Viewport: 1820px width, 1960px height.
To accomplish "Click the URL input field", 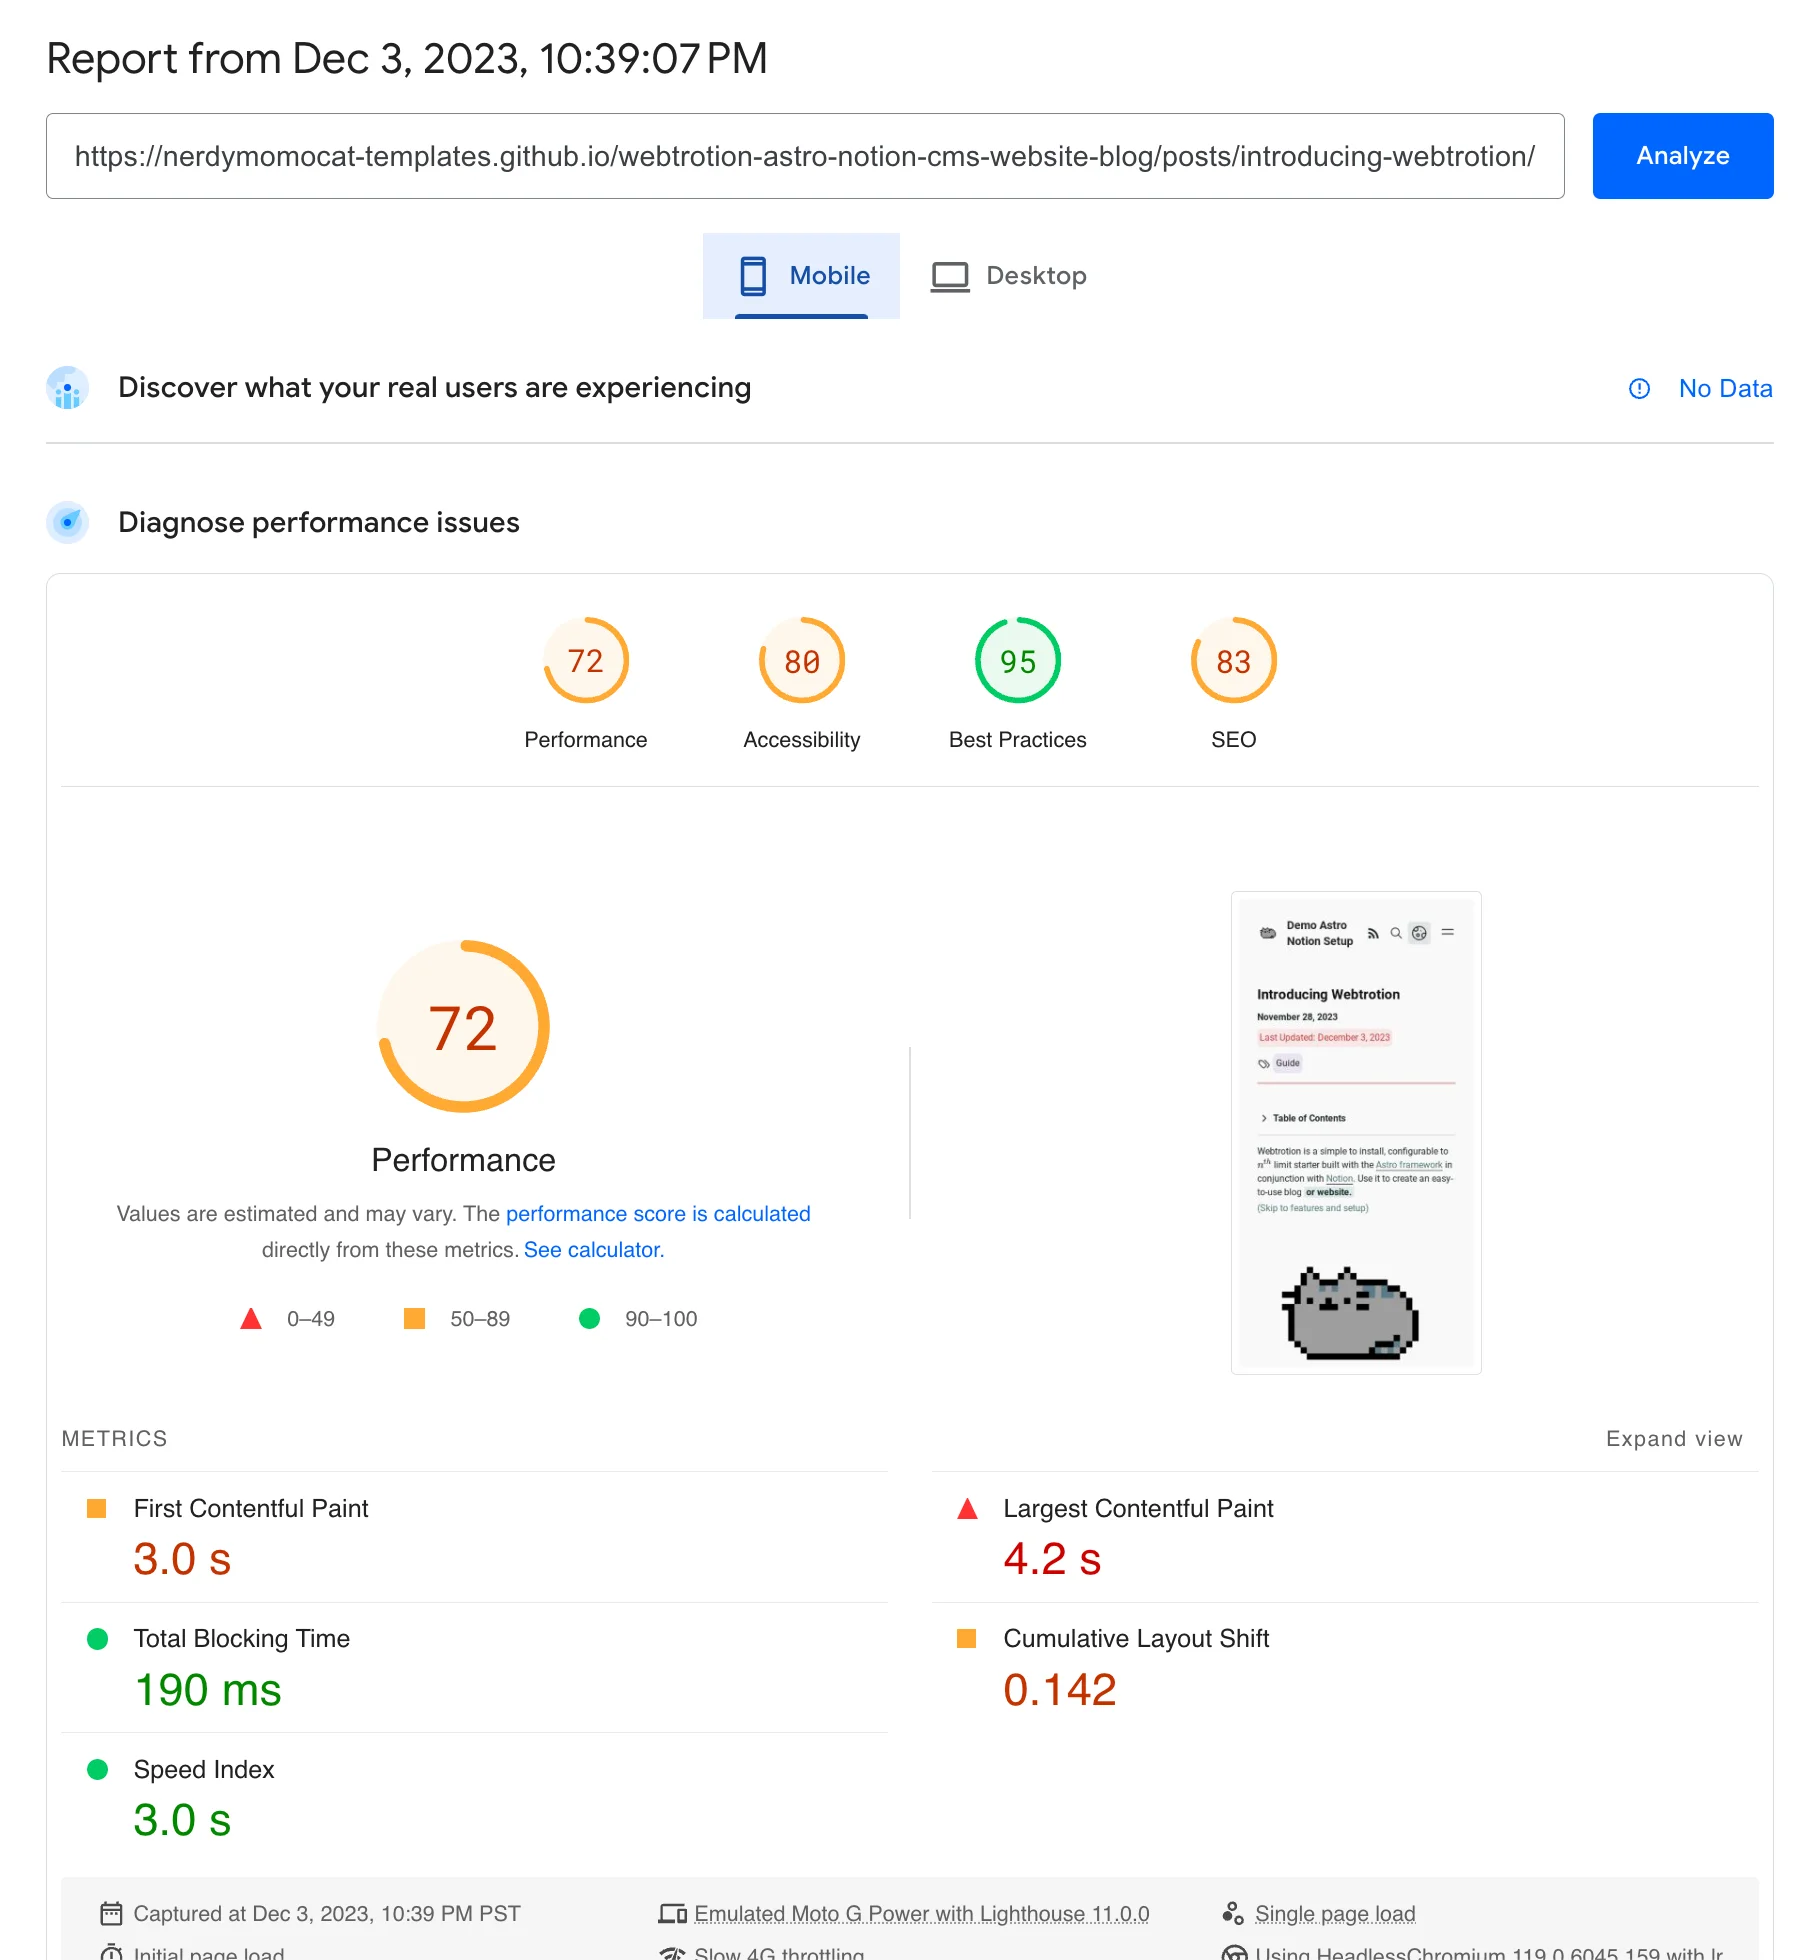I will (804, 156).
